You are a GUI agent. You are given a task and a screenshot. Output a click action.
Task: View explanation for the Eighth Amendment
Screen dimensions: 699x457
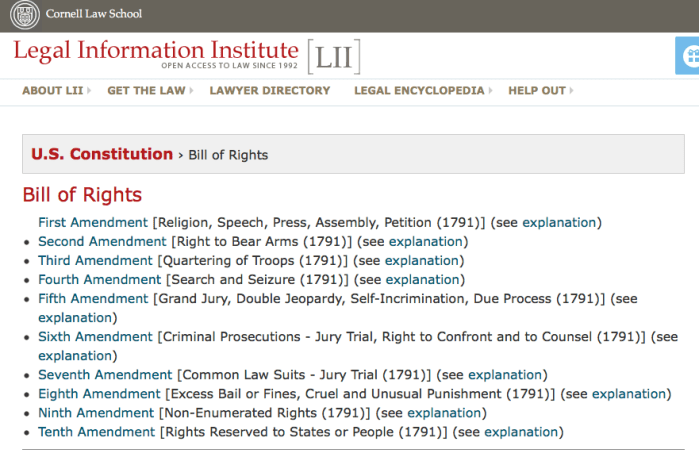629,394
